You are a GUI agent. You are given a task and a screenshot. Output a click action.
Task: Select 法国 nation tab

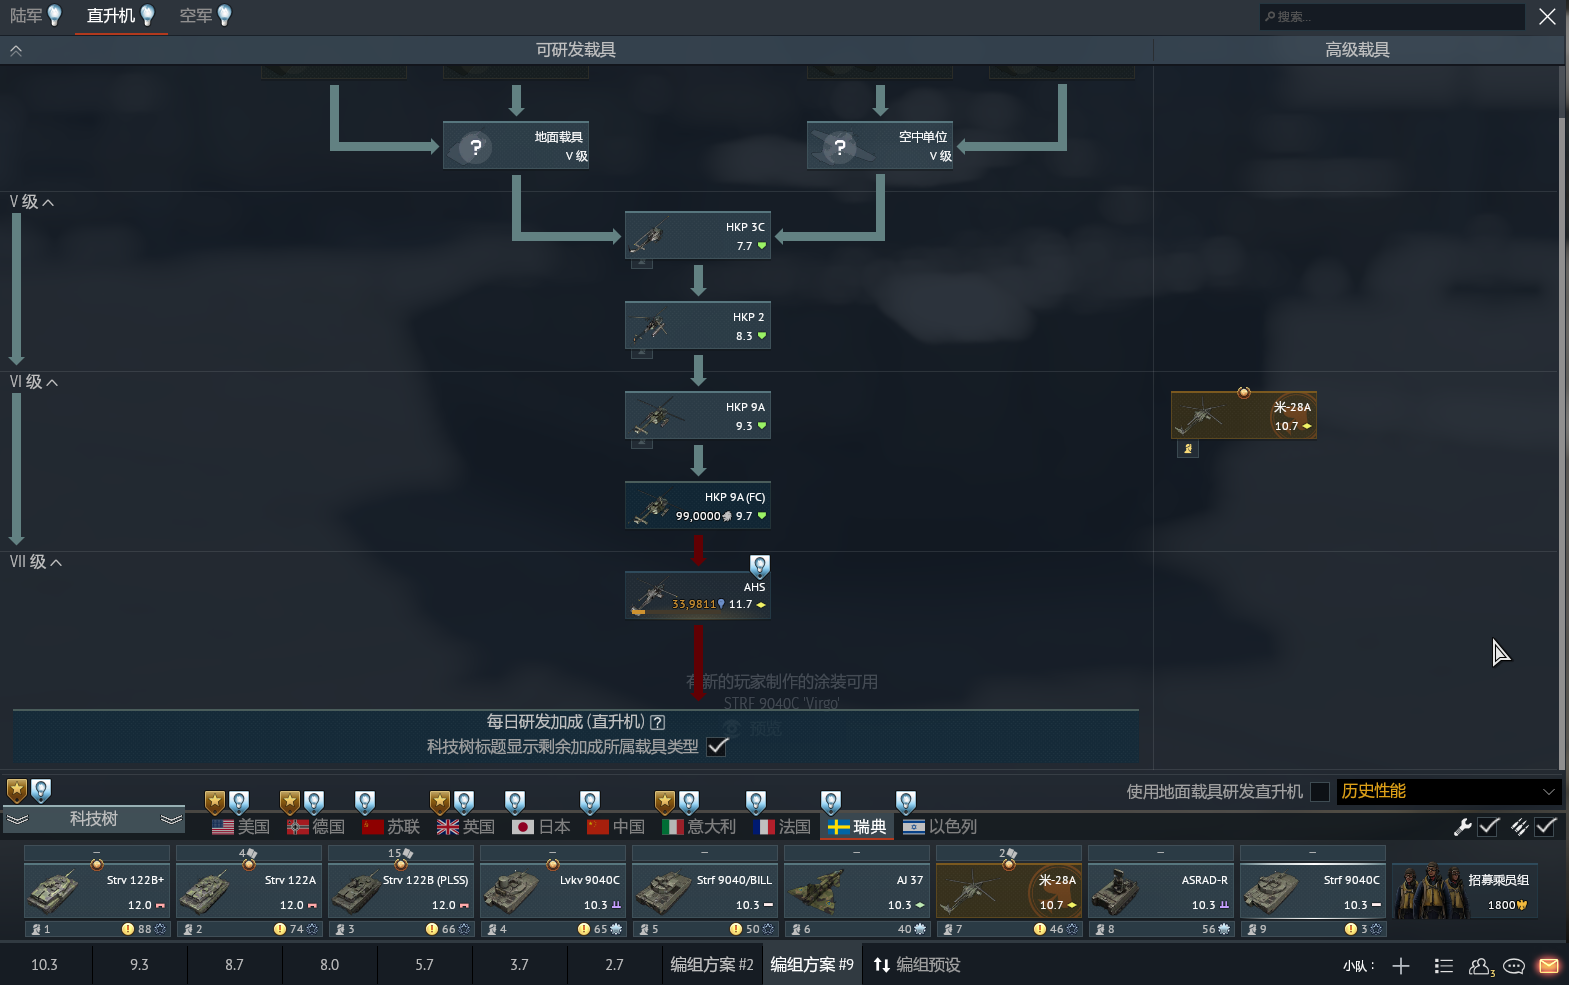[782, 827]
